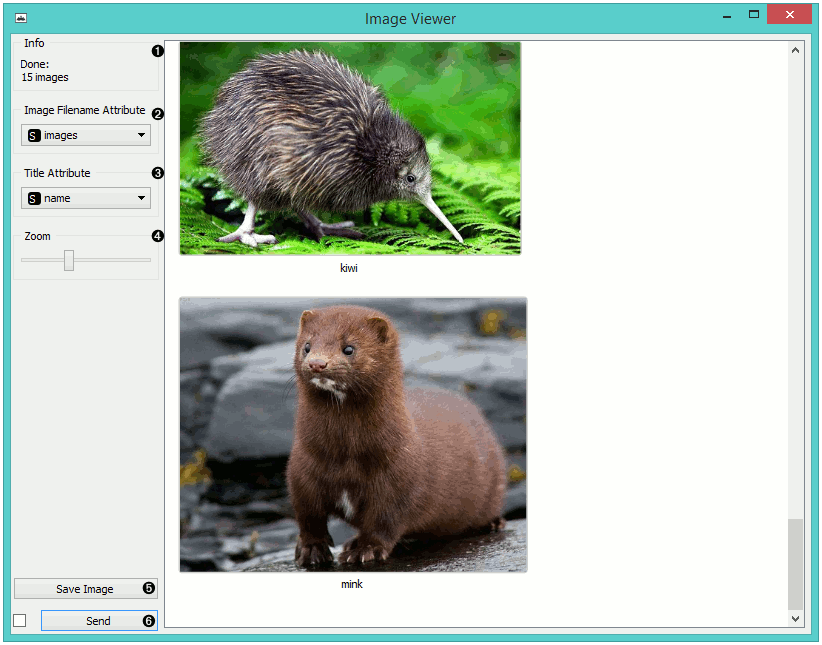Click the Image Viewer app icon in title bar
Viewport: 822px width, 645px height.
pyautogui.click(x=21, y=18)
